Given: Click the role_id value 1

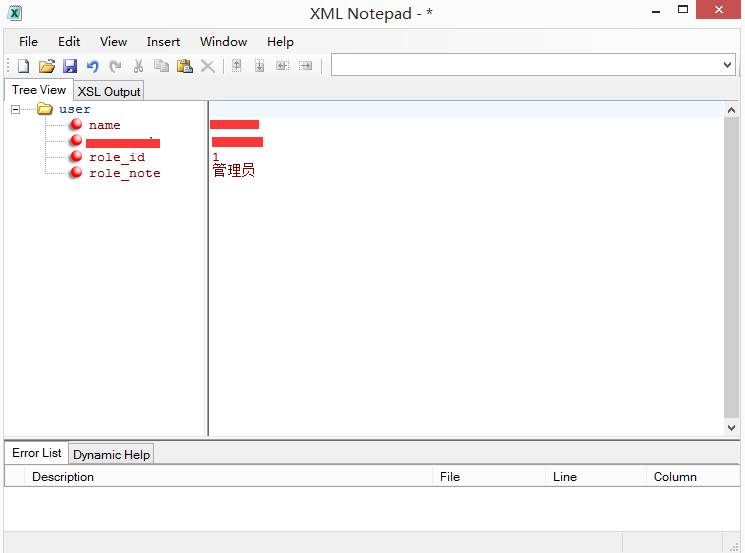Looking at the screenshot, I should click(216, 157).
